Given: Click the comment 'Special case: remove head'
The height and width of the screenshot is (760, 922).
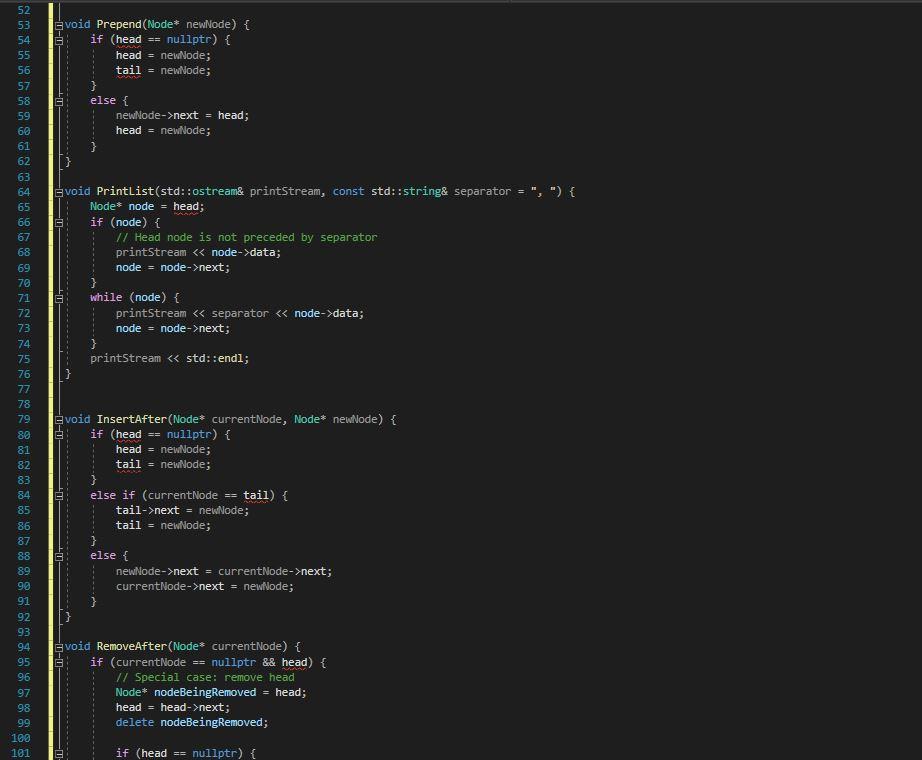Looking at the screenshot, I should click(205, 678).
